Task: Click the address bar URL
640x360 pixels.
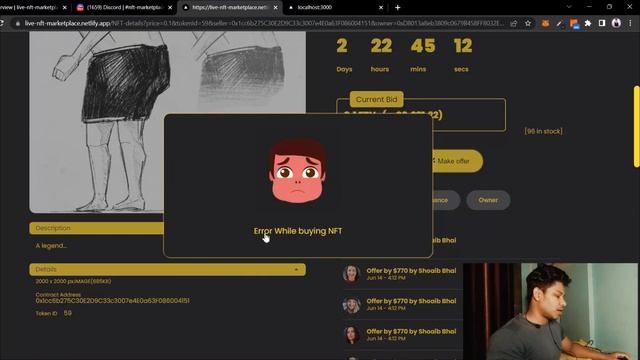Action: coord(263,23)
